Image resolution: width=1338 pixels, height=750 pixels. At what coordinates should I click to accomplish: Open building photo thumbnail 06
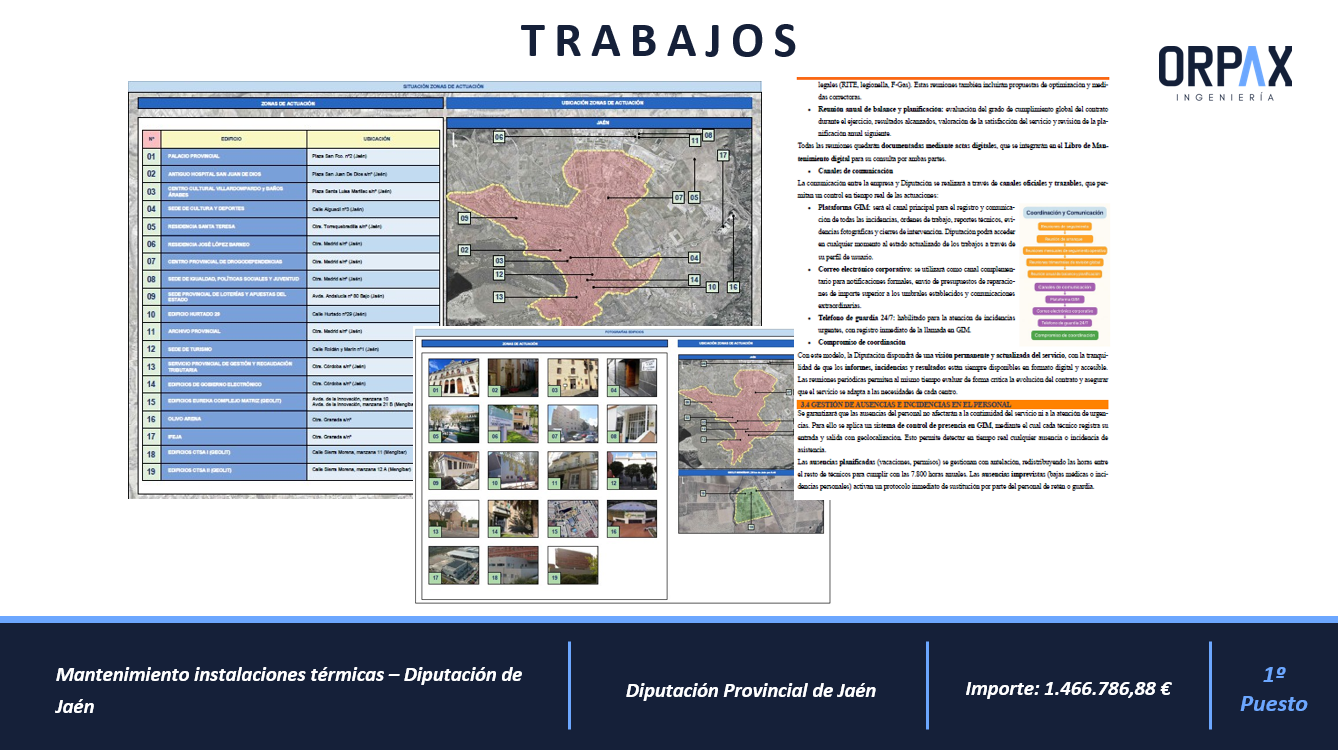[513, 423]
